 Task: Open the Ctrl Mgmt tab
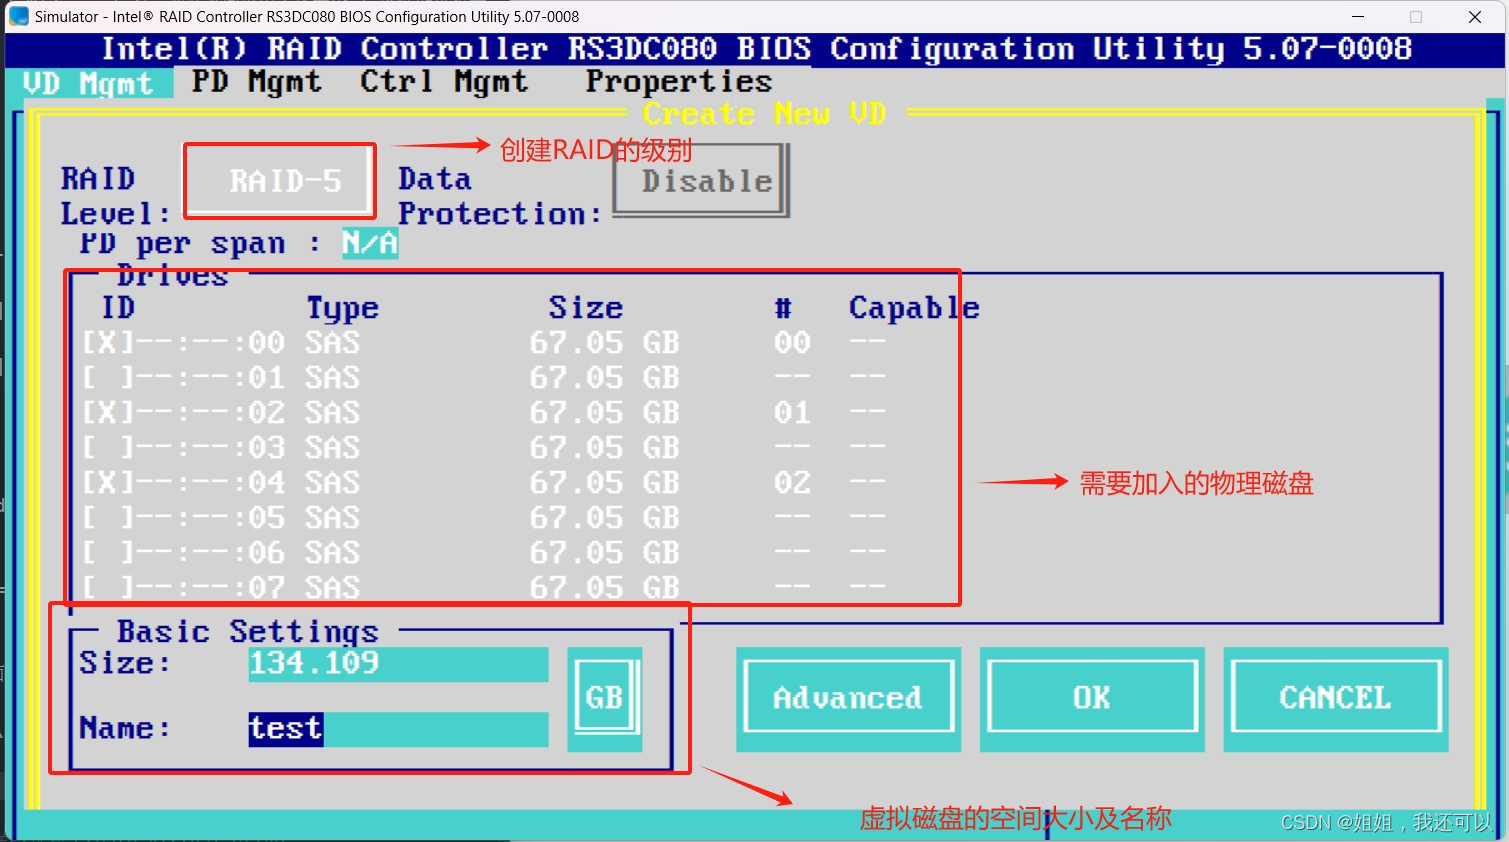click(444, 82)
